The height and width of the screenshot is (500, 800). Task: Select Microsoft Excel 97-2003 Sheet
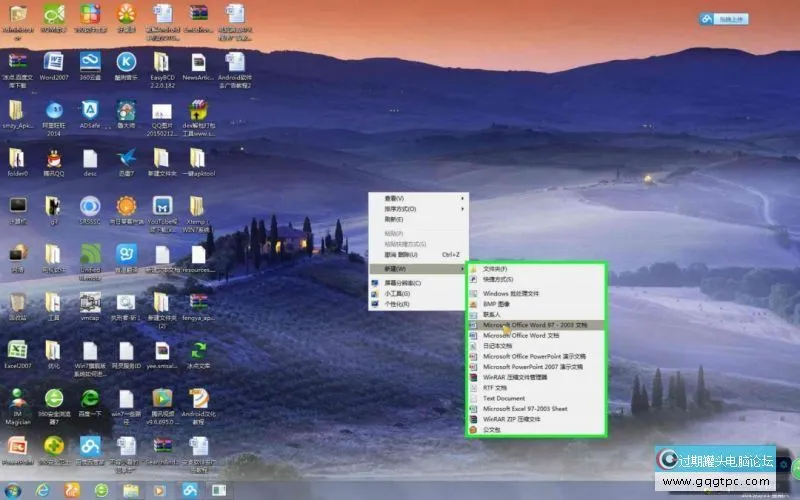536,409
